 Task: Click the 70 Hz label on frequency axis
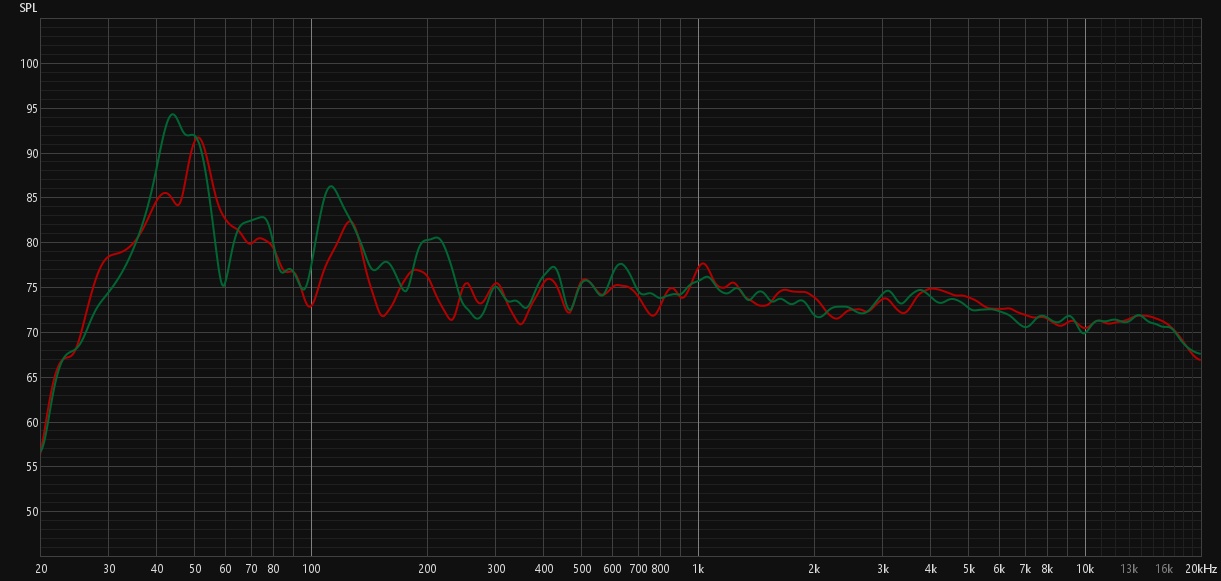click(x=251, y=569)
